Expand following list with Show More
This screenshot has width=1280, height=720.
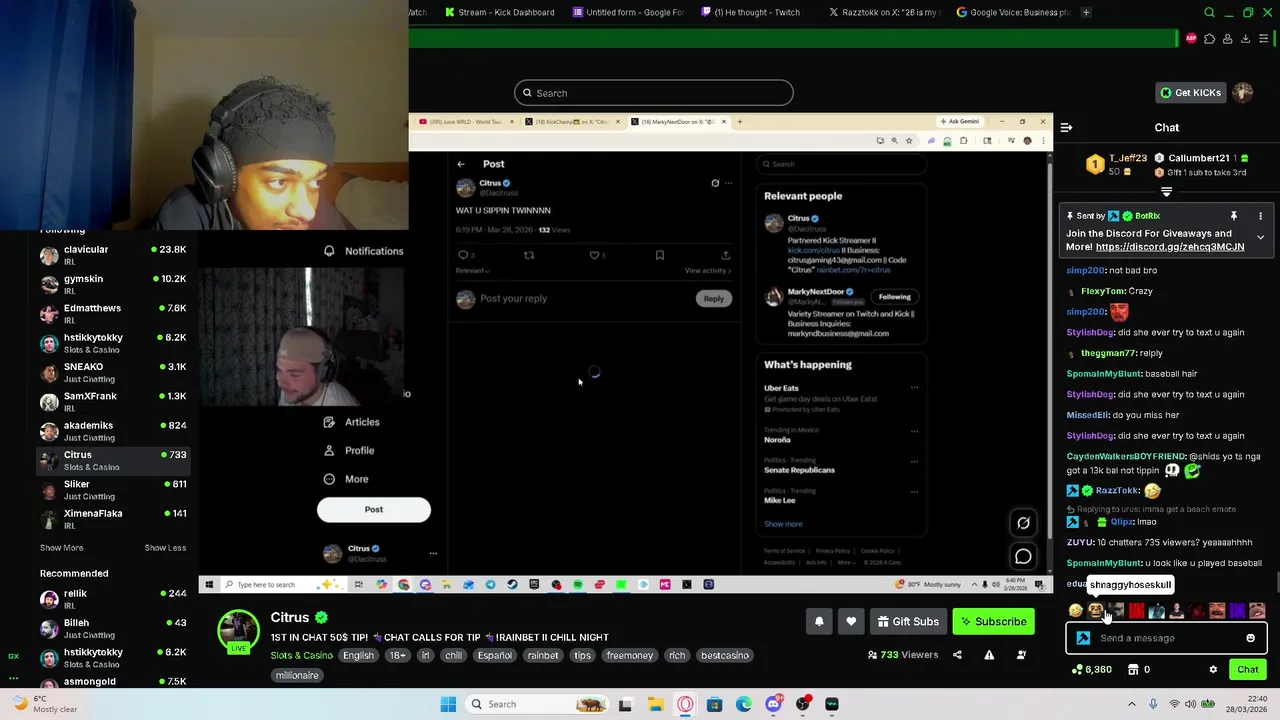[61, 548]
